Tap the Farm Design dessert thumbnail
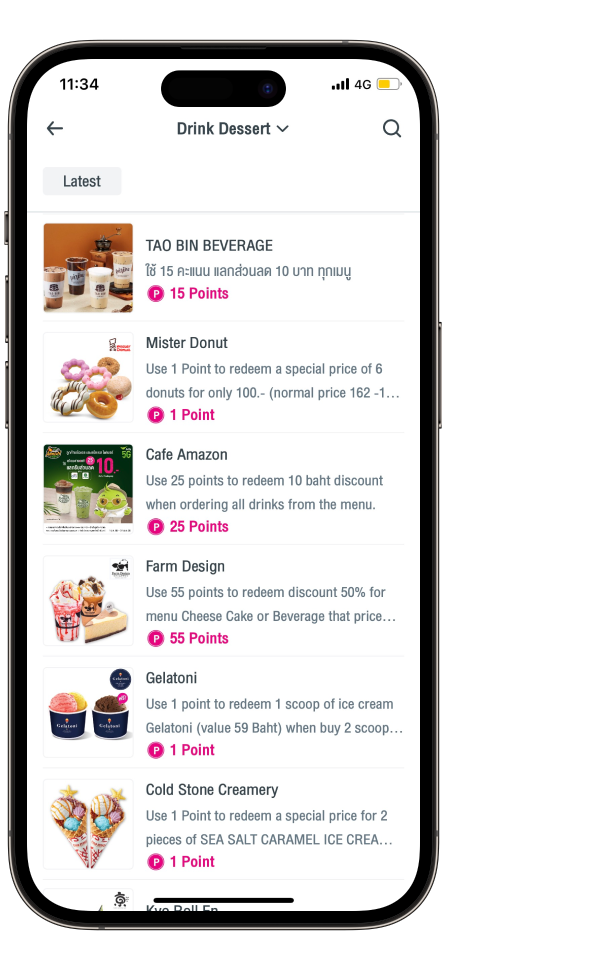The image size is (600, 970). [x=88, y=601]
